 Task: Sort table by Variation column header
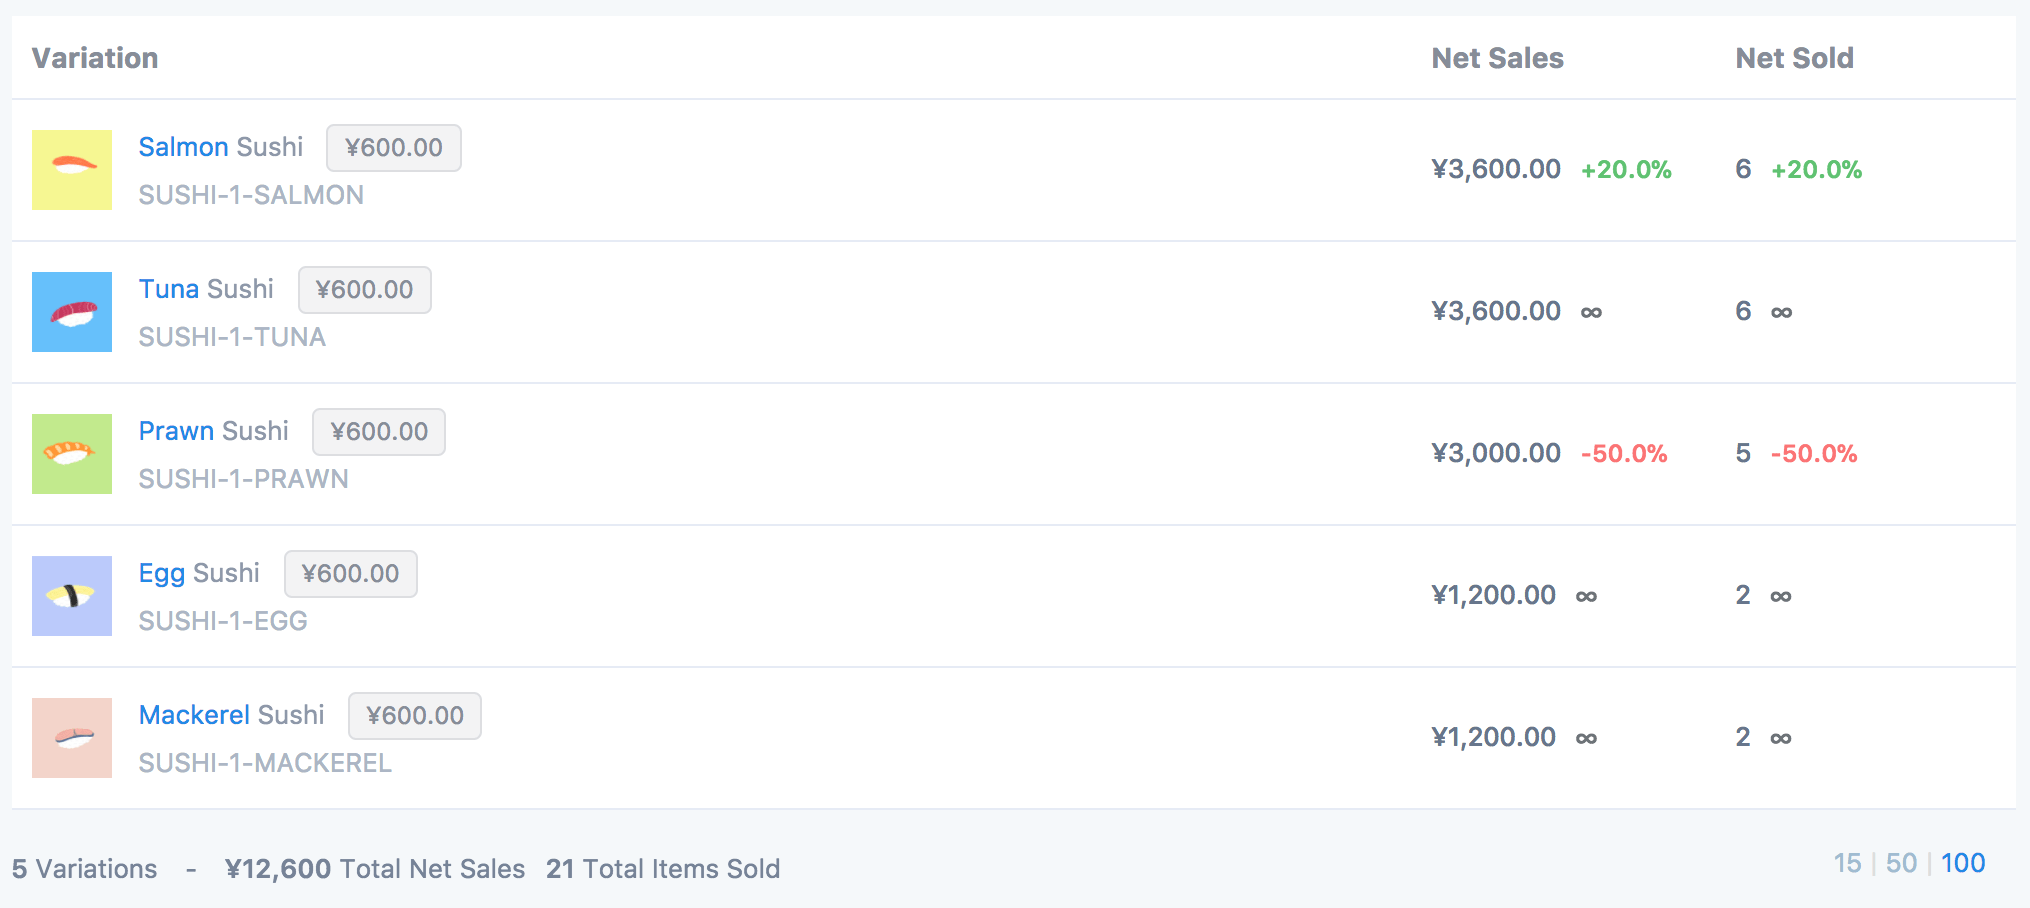95,58
